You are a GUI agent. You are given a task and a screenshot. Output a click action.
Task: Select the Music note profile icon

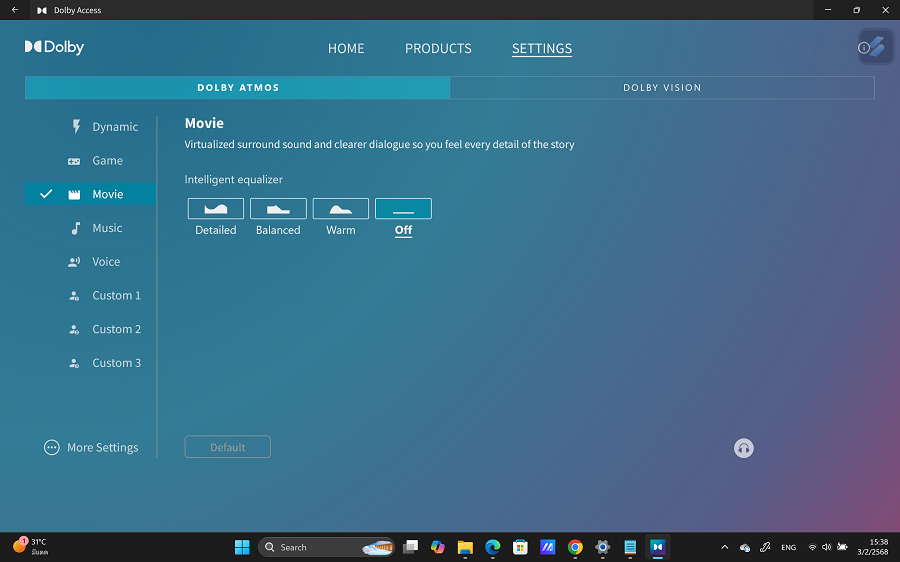tap(75, 228)
